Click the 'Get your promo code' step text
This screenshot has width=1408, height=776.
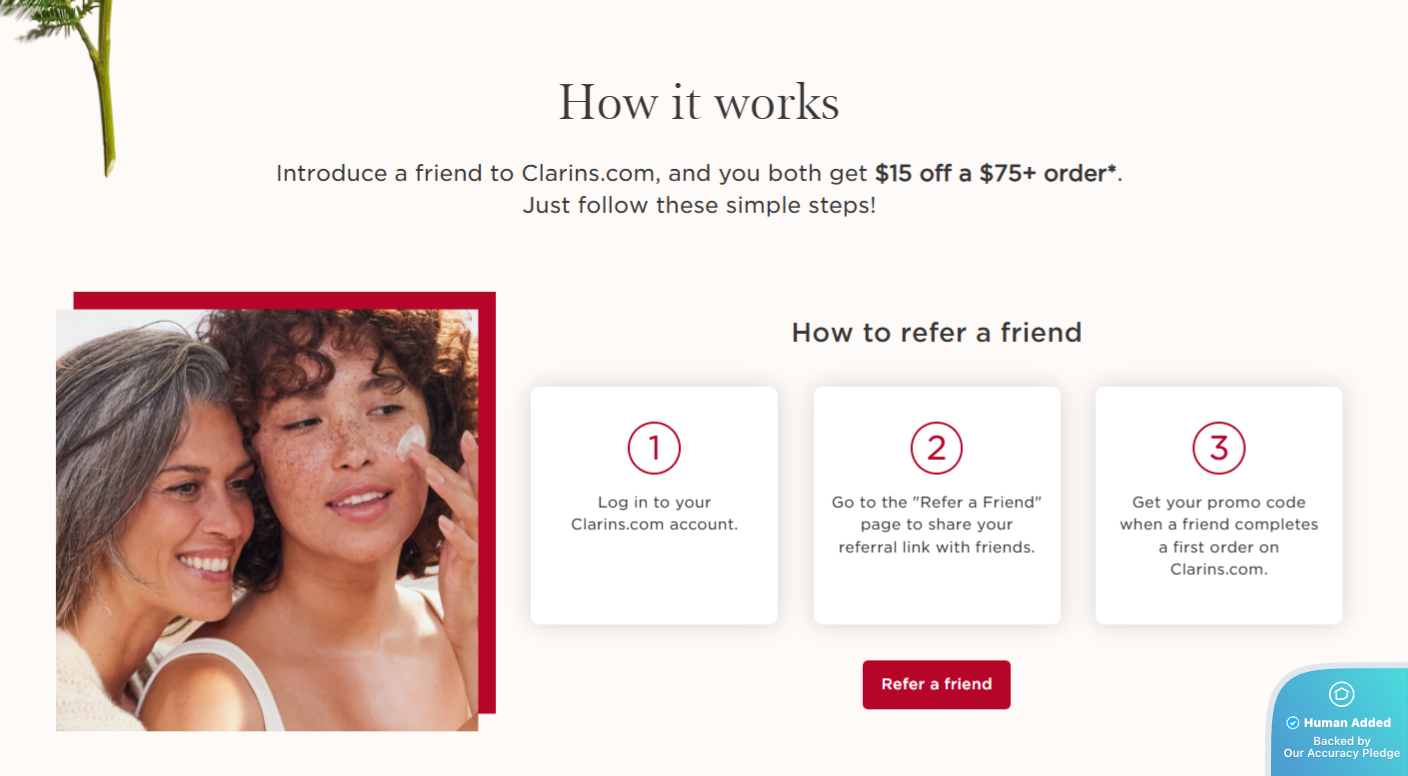[1218, 535]
